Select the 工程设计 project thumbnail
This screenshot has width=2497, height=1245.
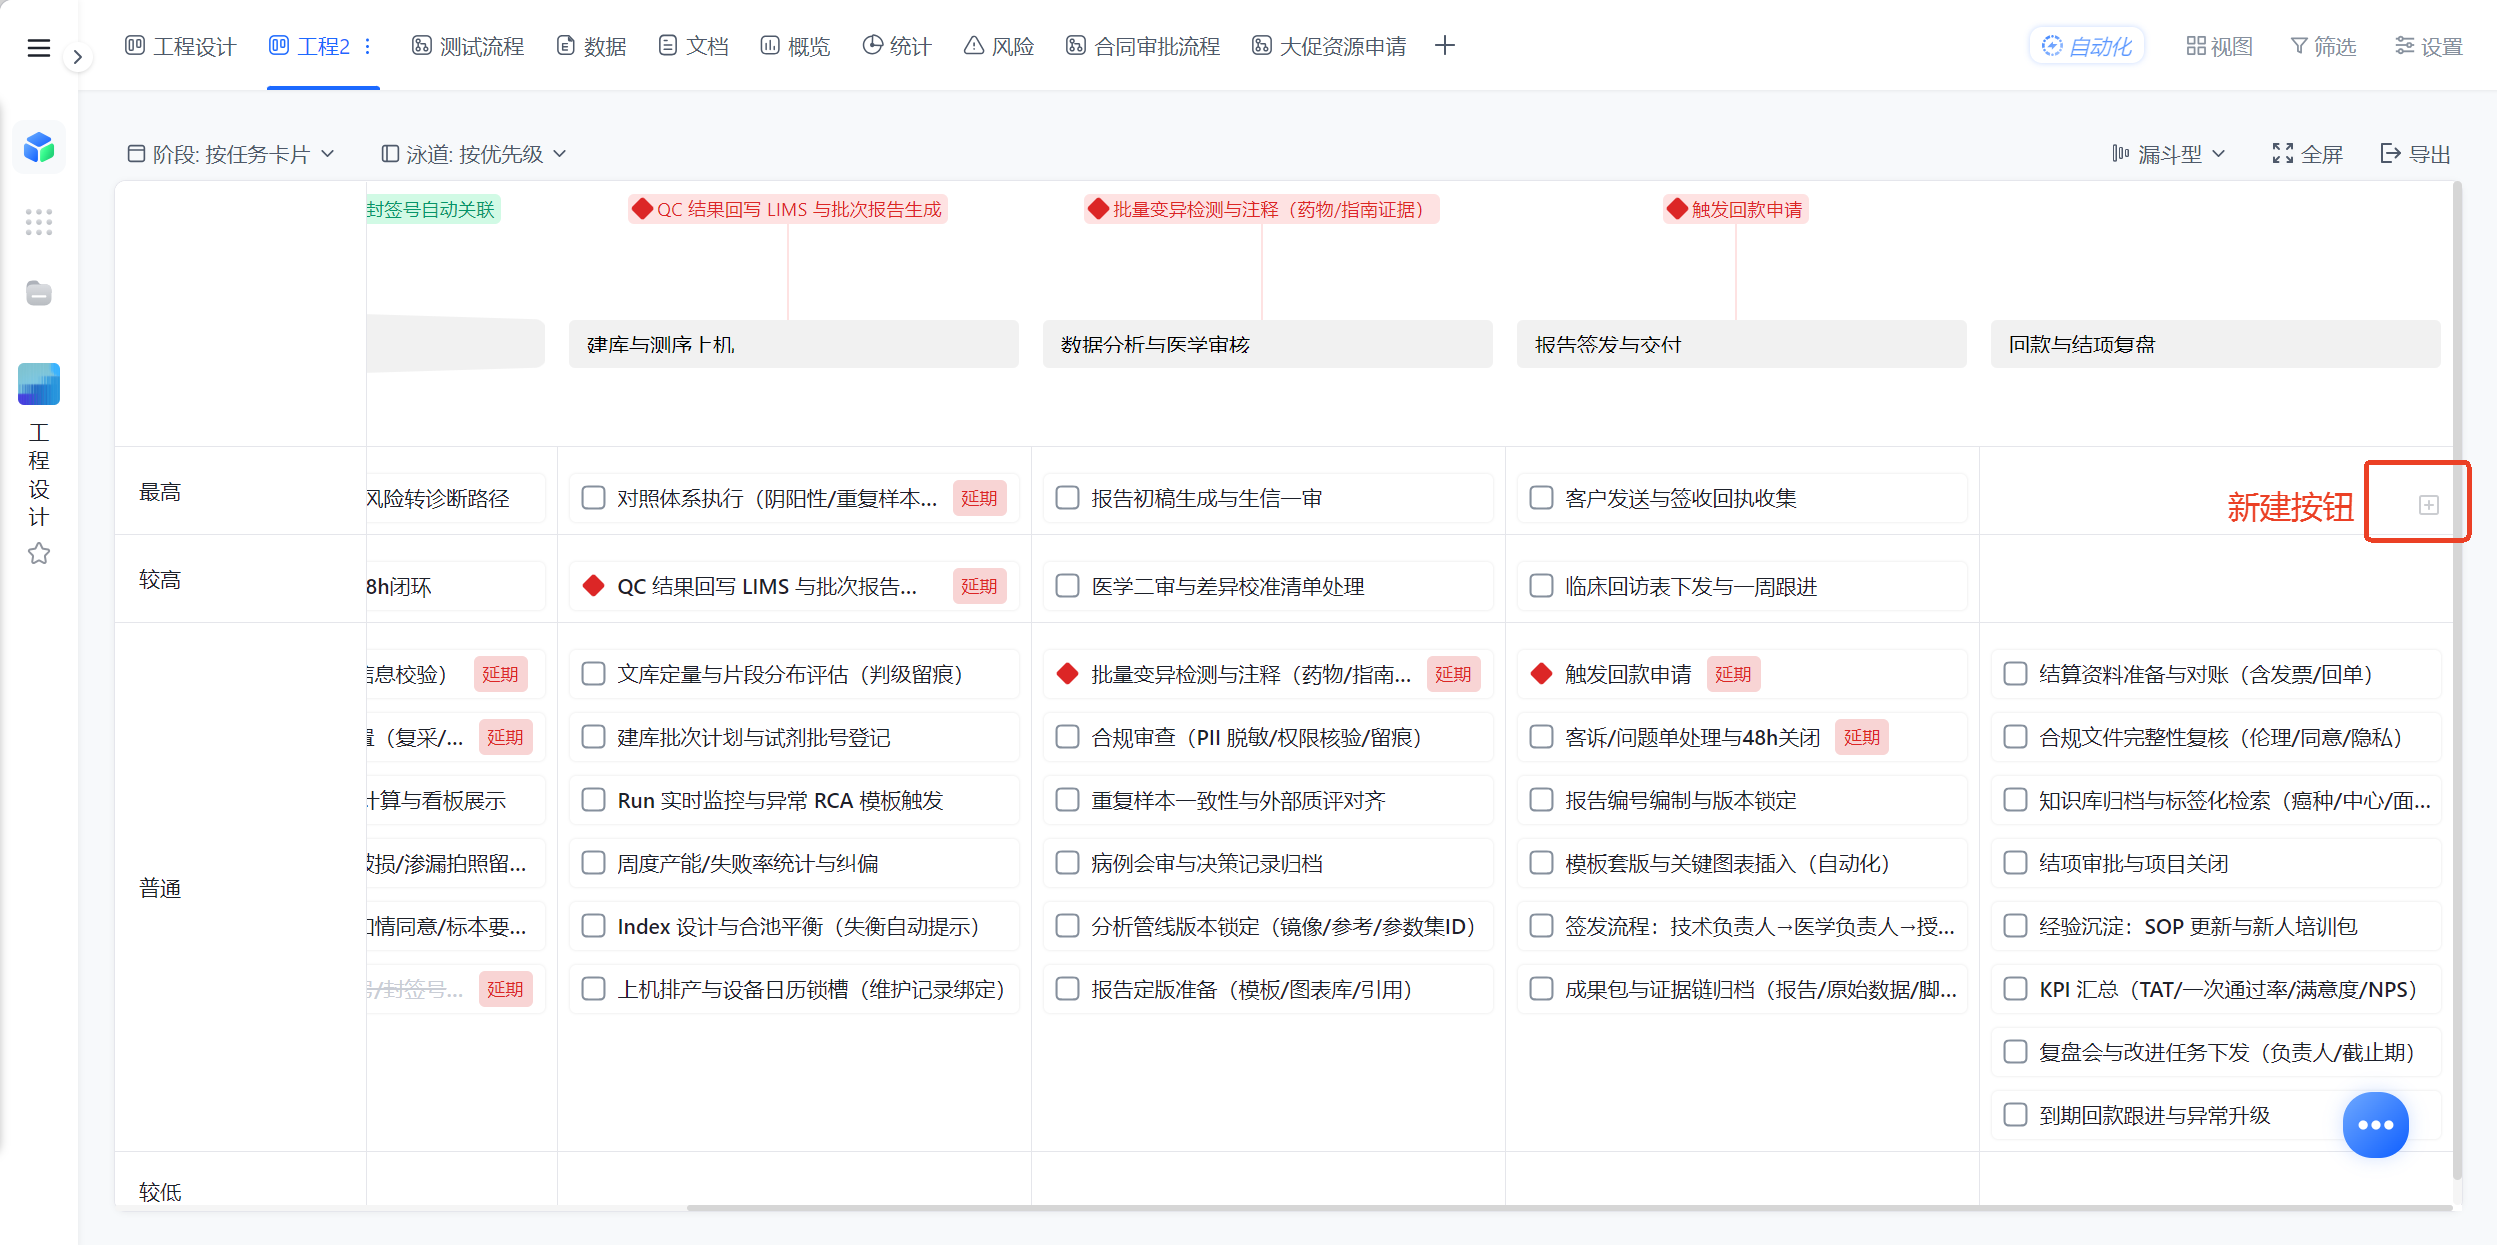point(39,384)
